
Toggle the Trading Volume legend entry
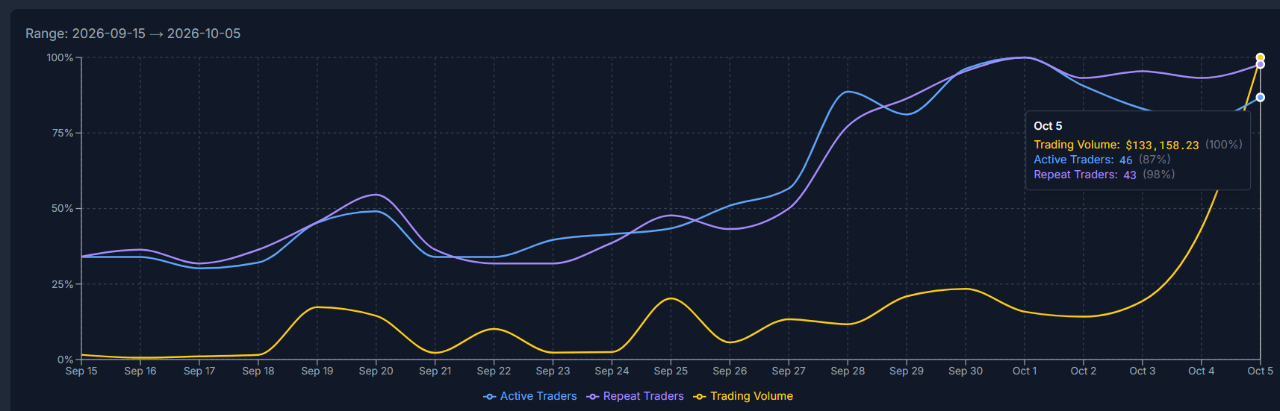click(745, 396)
